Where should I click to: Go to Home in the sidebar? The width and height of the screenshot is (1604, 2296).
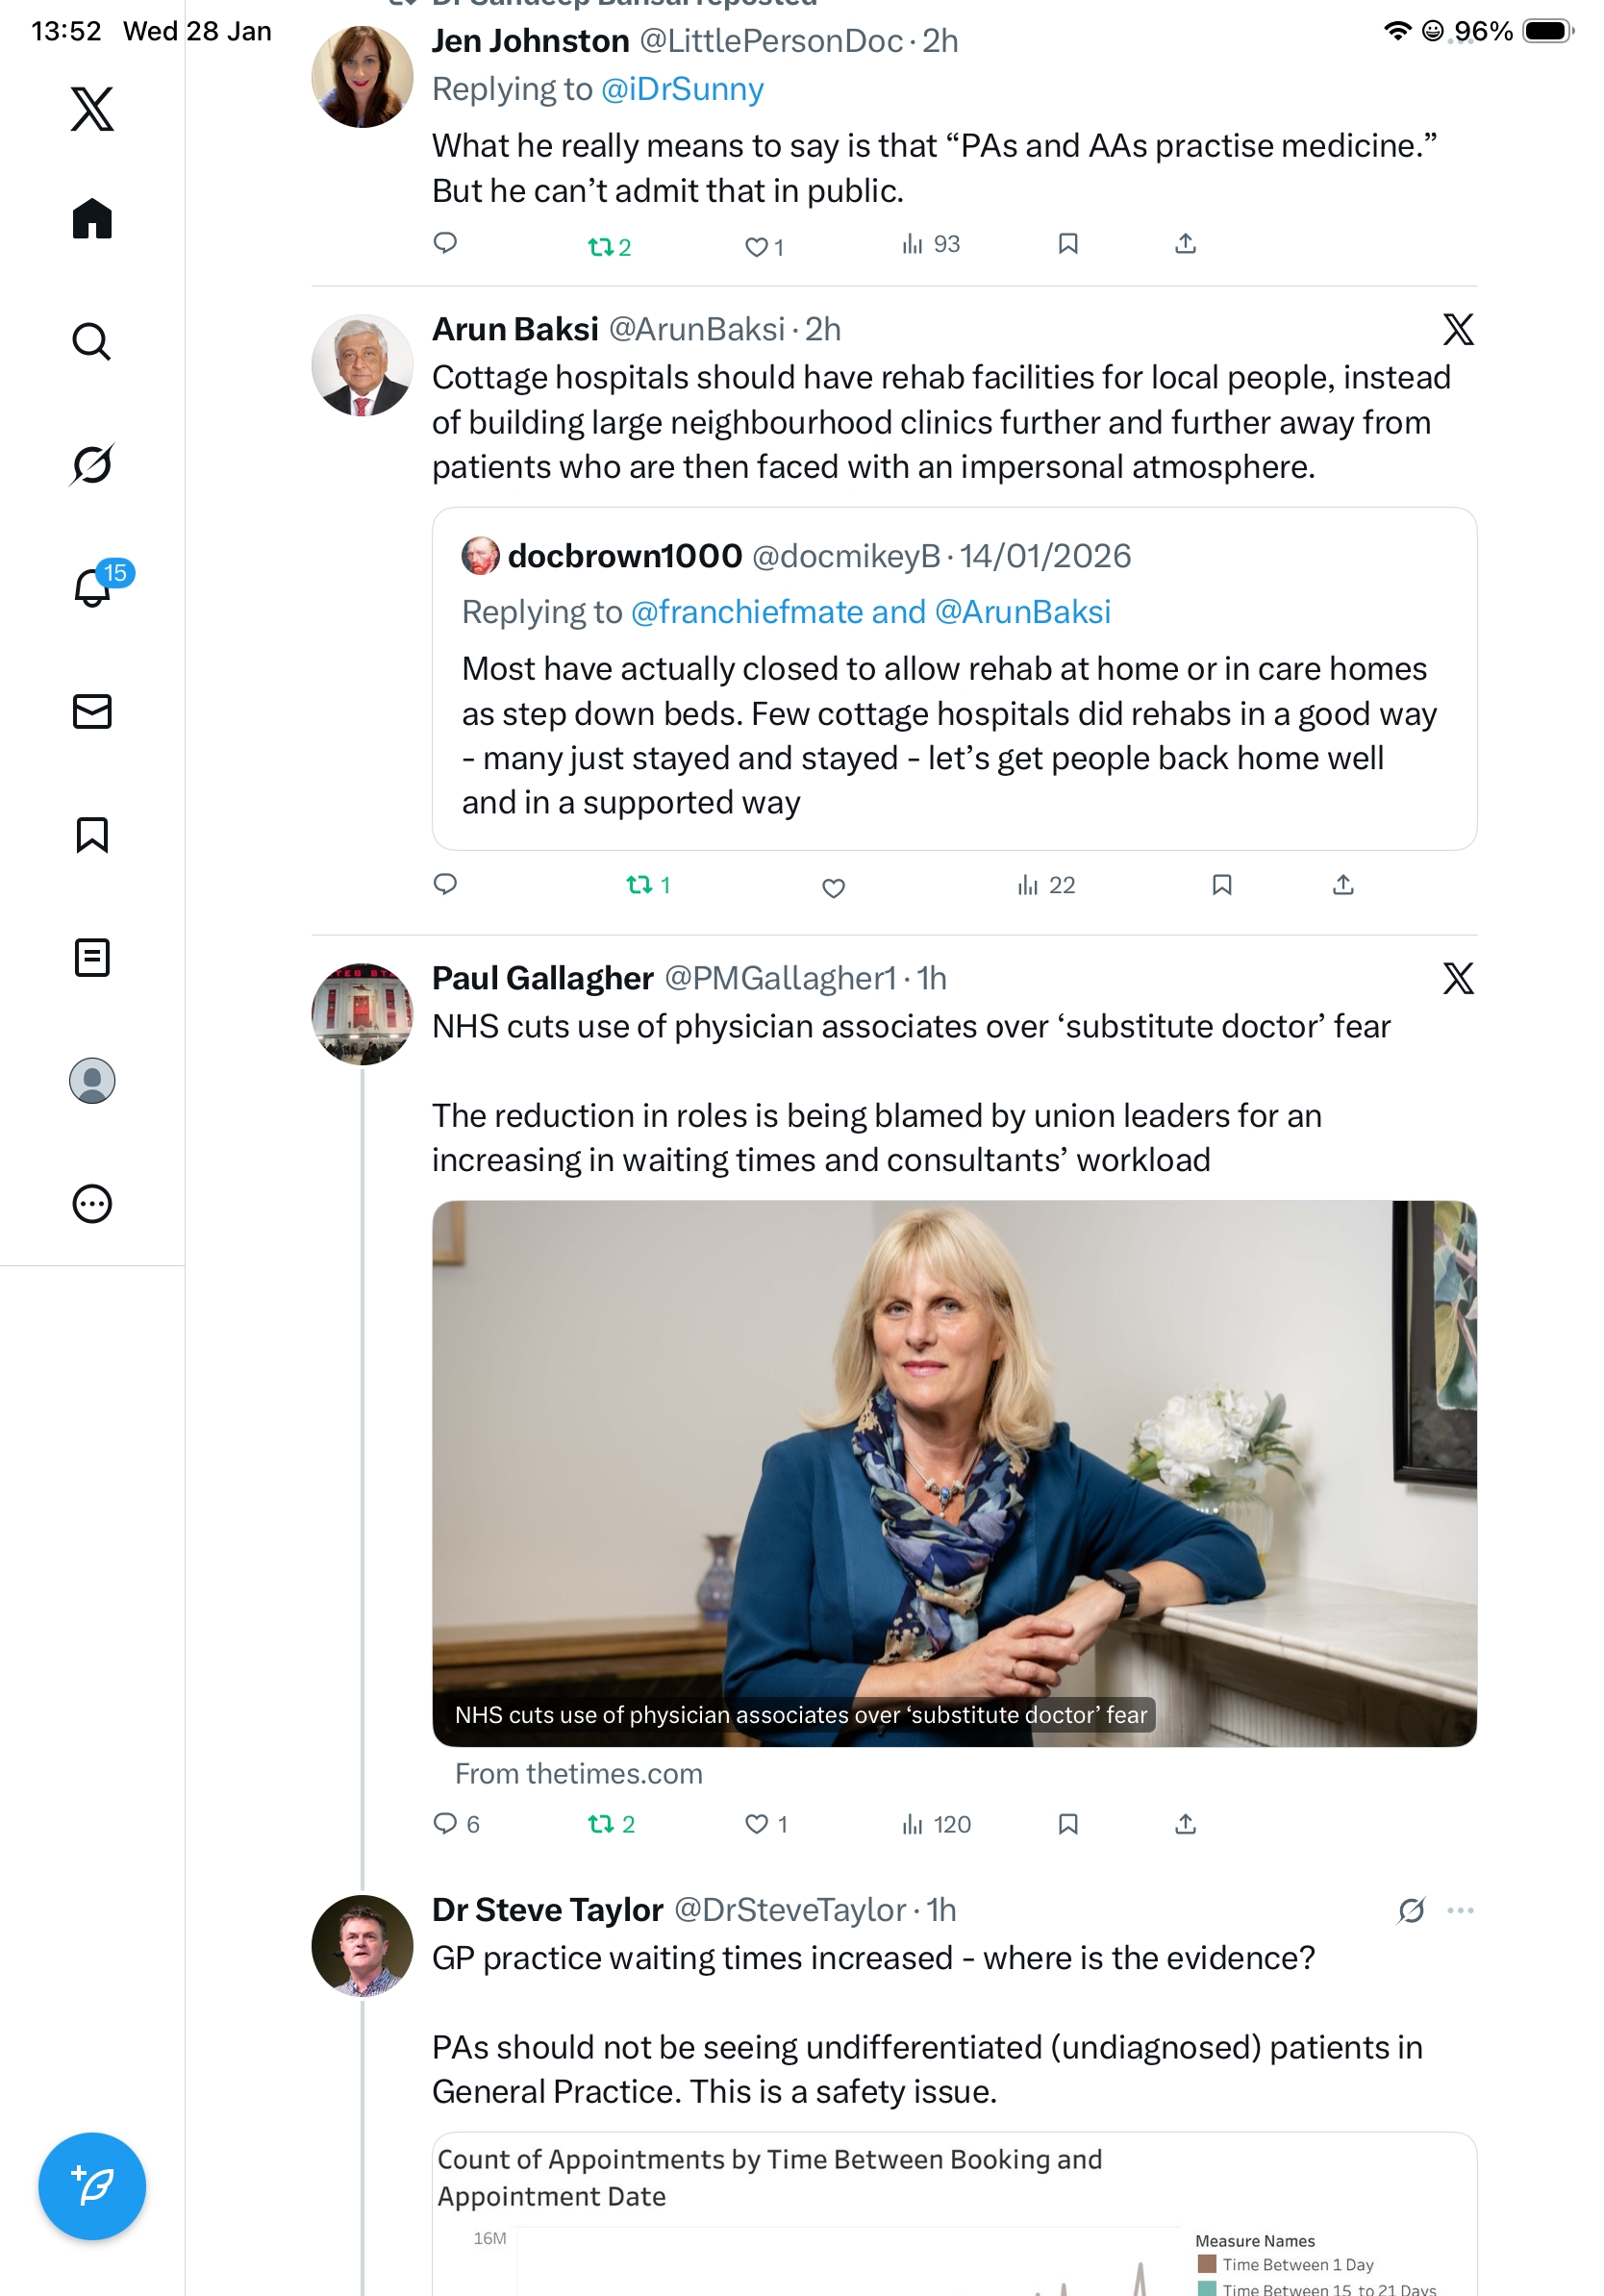coord(92,219)
